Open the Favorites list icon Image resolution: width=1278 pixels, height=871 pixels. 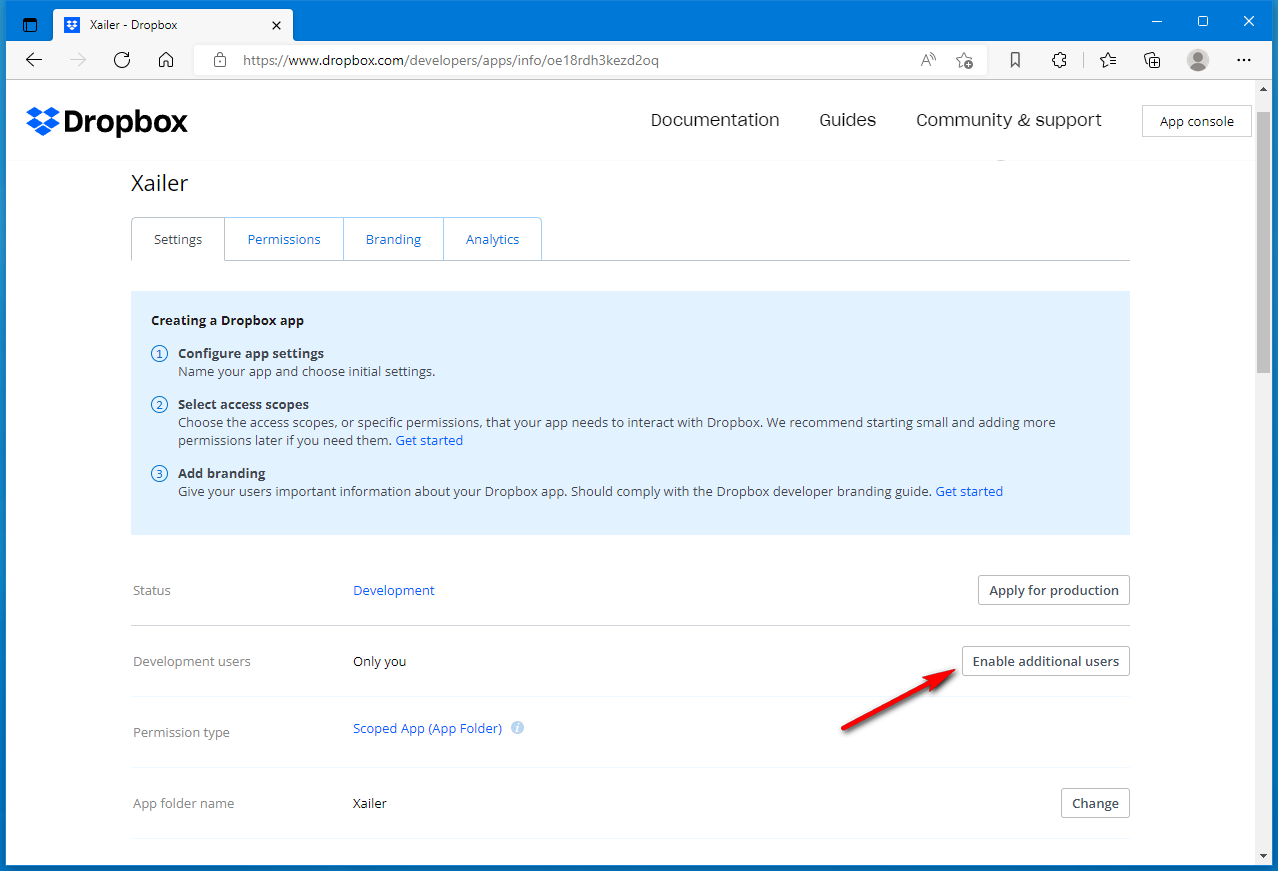point(1108,60)
